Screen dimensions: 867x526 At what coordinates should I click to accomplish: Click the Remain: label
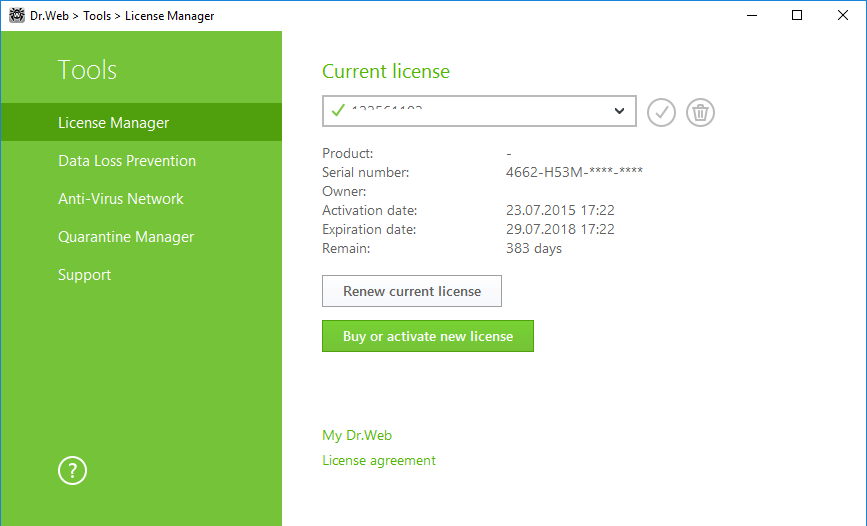pos(346,248)
